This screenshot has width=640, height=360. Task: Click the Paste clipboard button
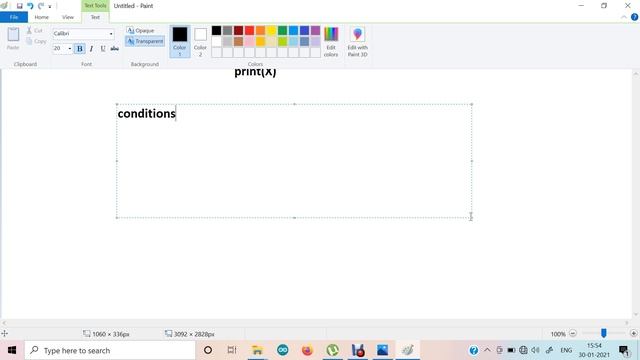[x=13, y=39]
